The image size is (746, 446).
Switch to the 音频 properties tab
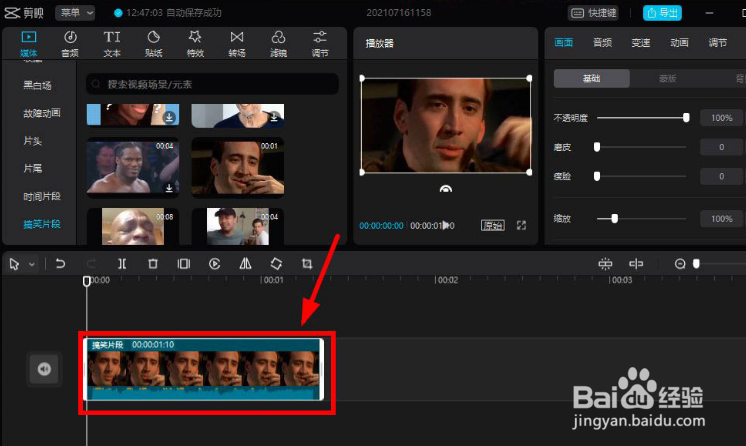click(x=602, y=42)
